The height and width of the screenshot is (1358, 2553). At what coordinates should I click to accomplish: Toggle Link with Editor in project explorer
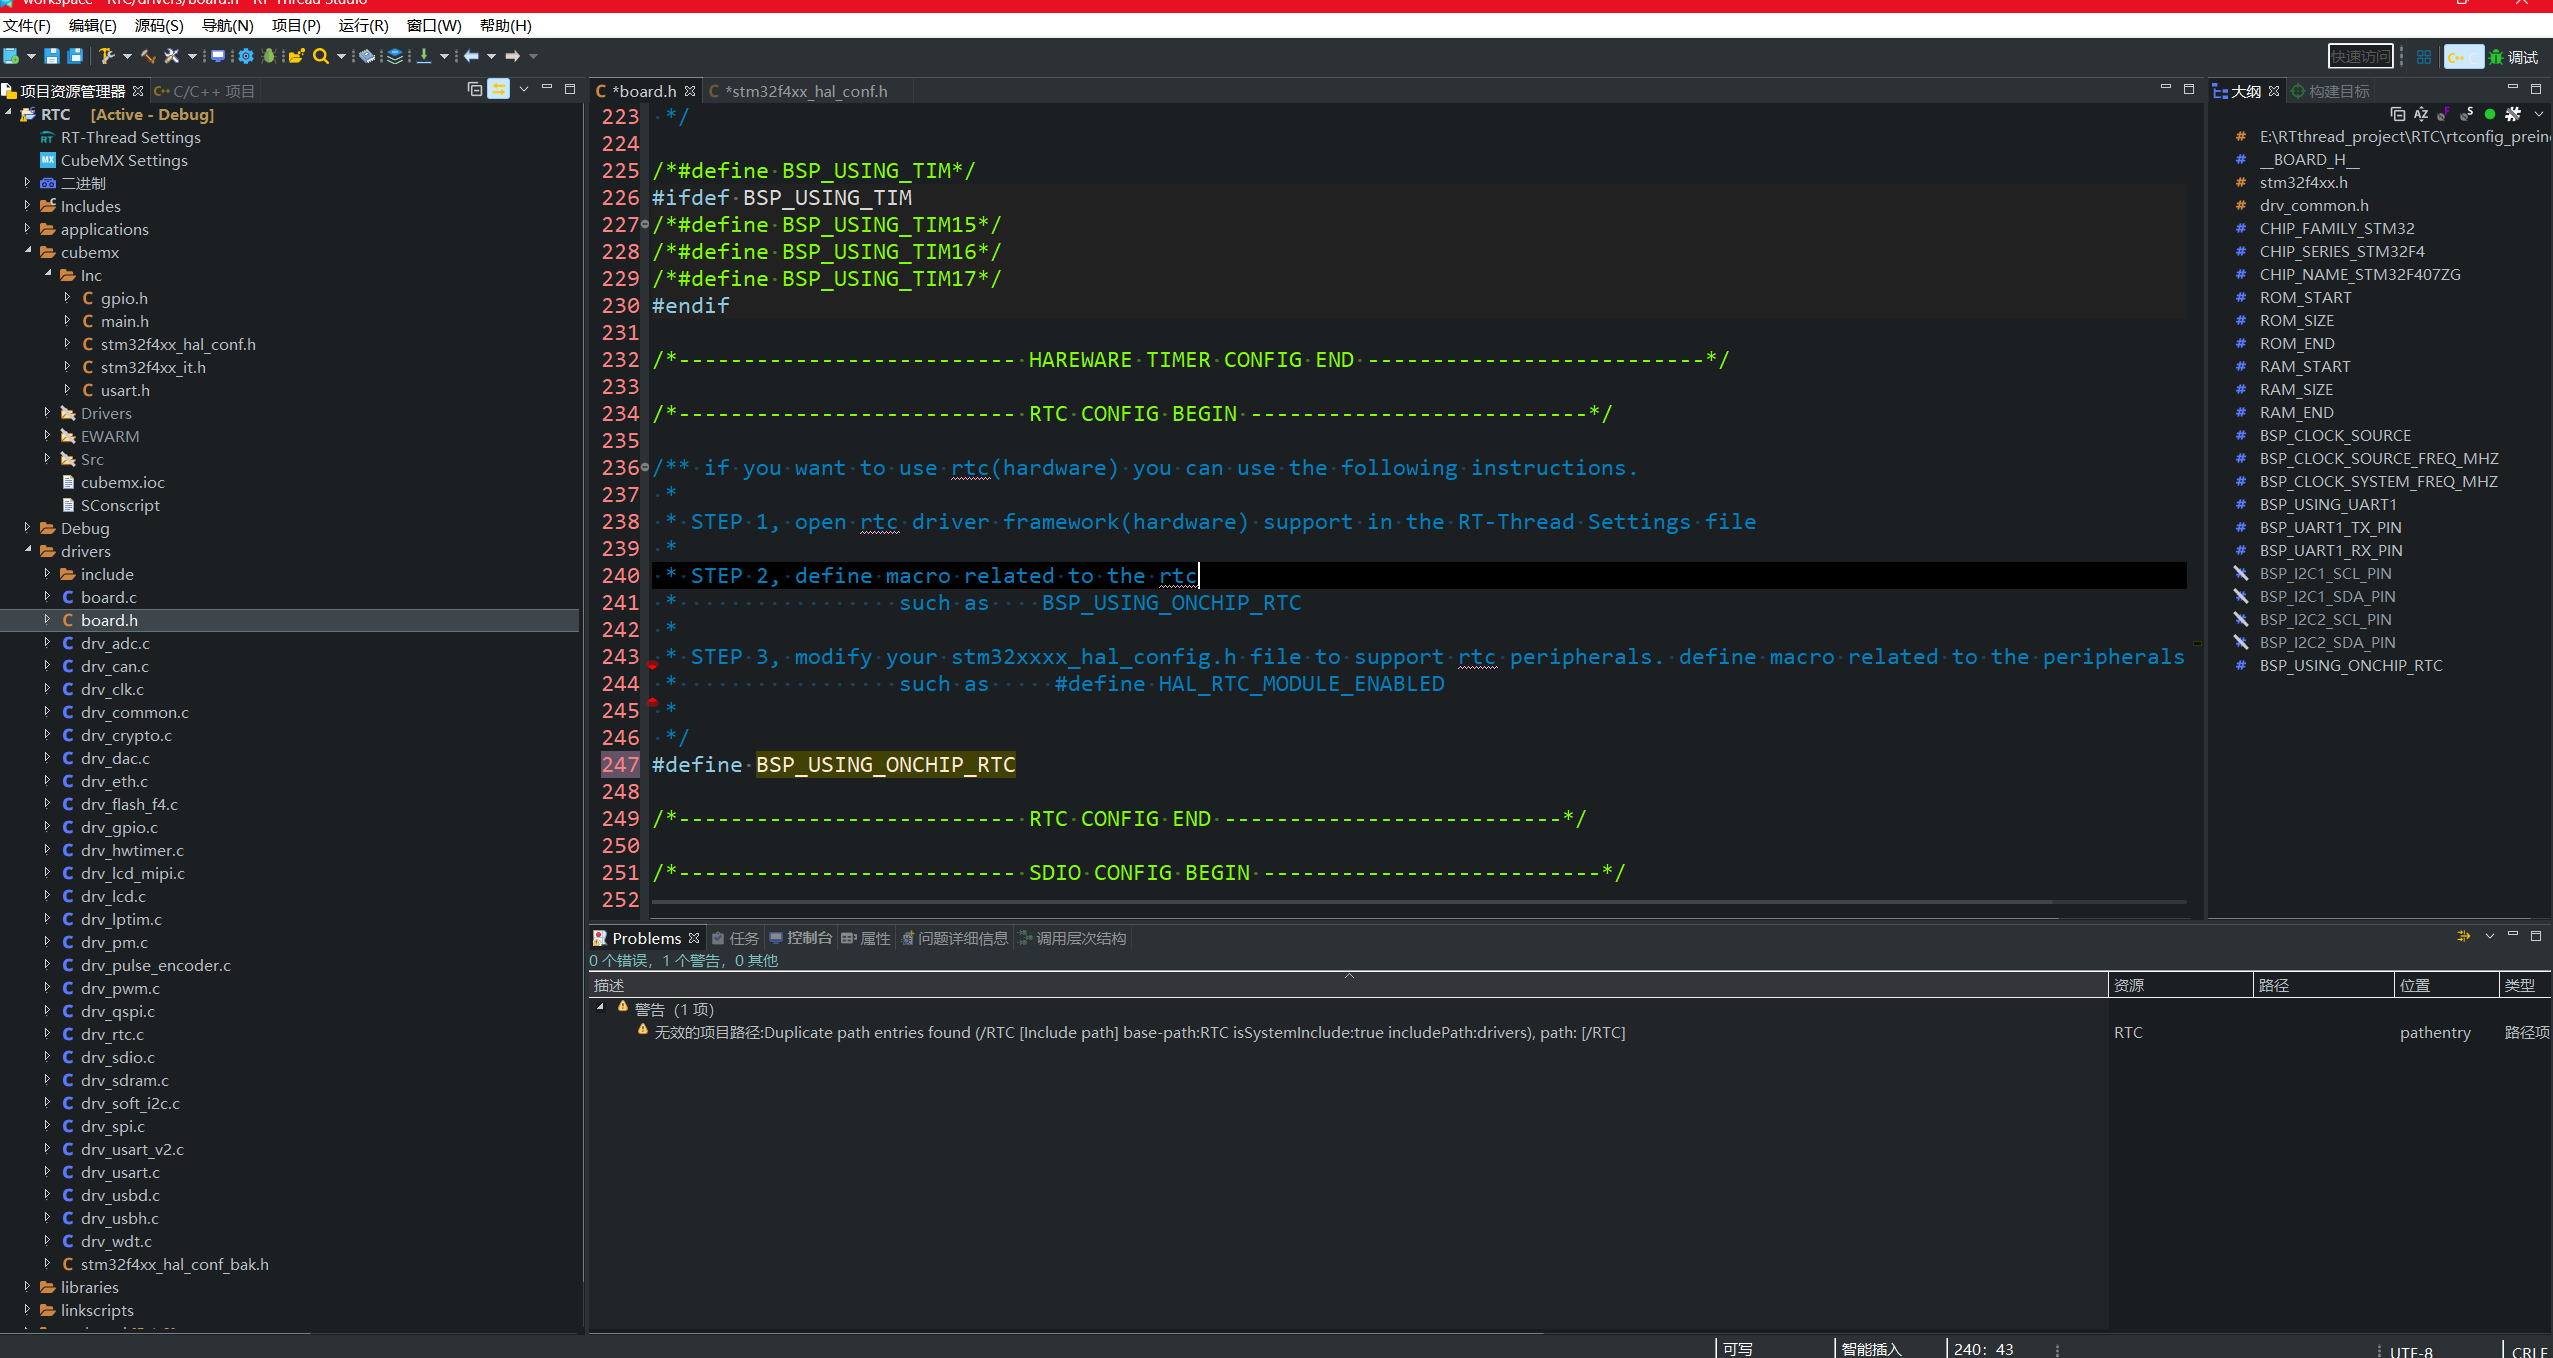[x=498, y=90]
